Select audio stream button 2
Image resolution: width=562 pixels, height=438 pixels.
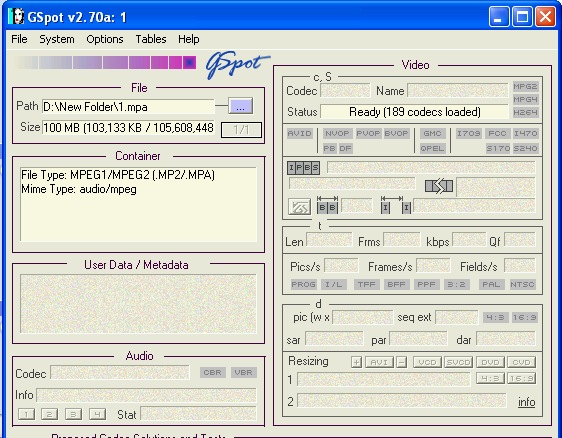[x=49, y=414]
